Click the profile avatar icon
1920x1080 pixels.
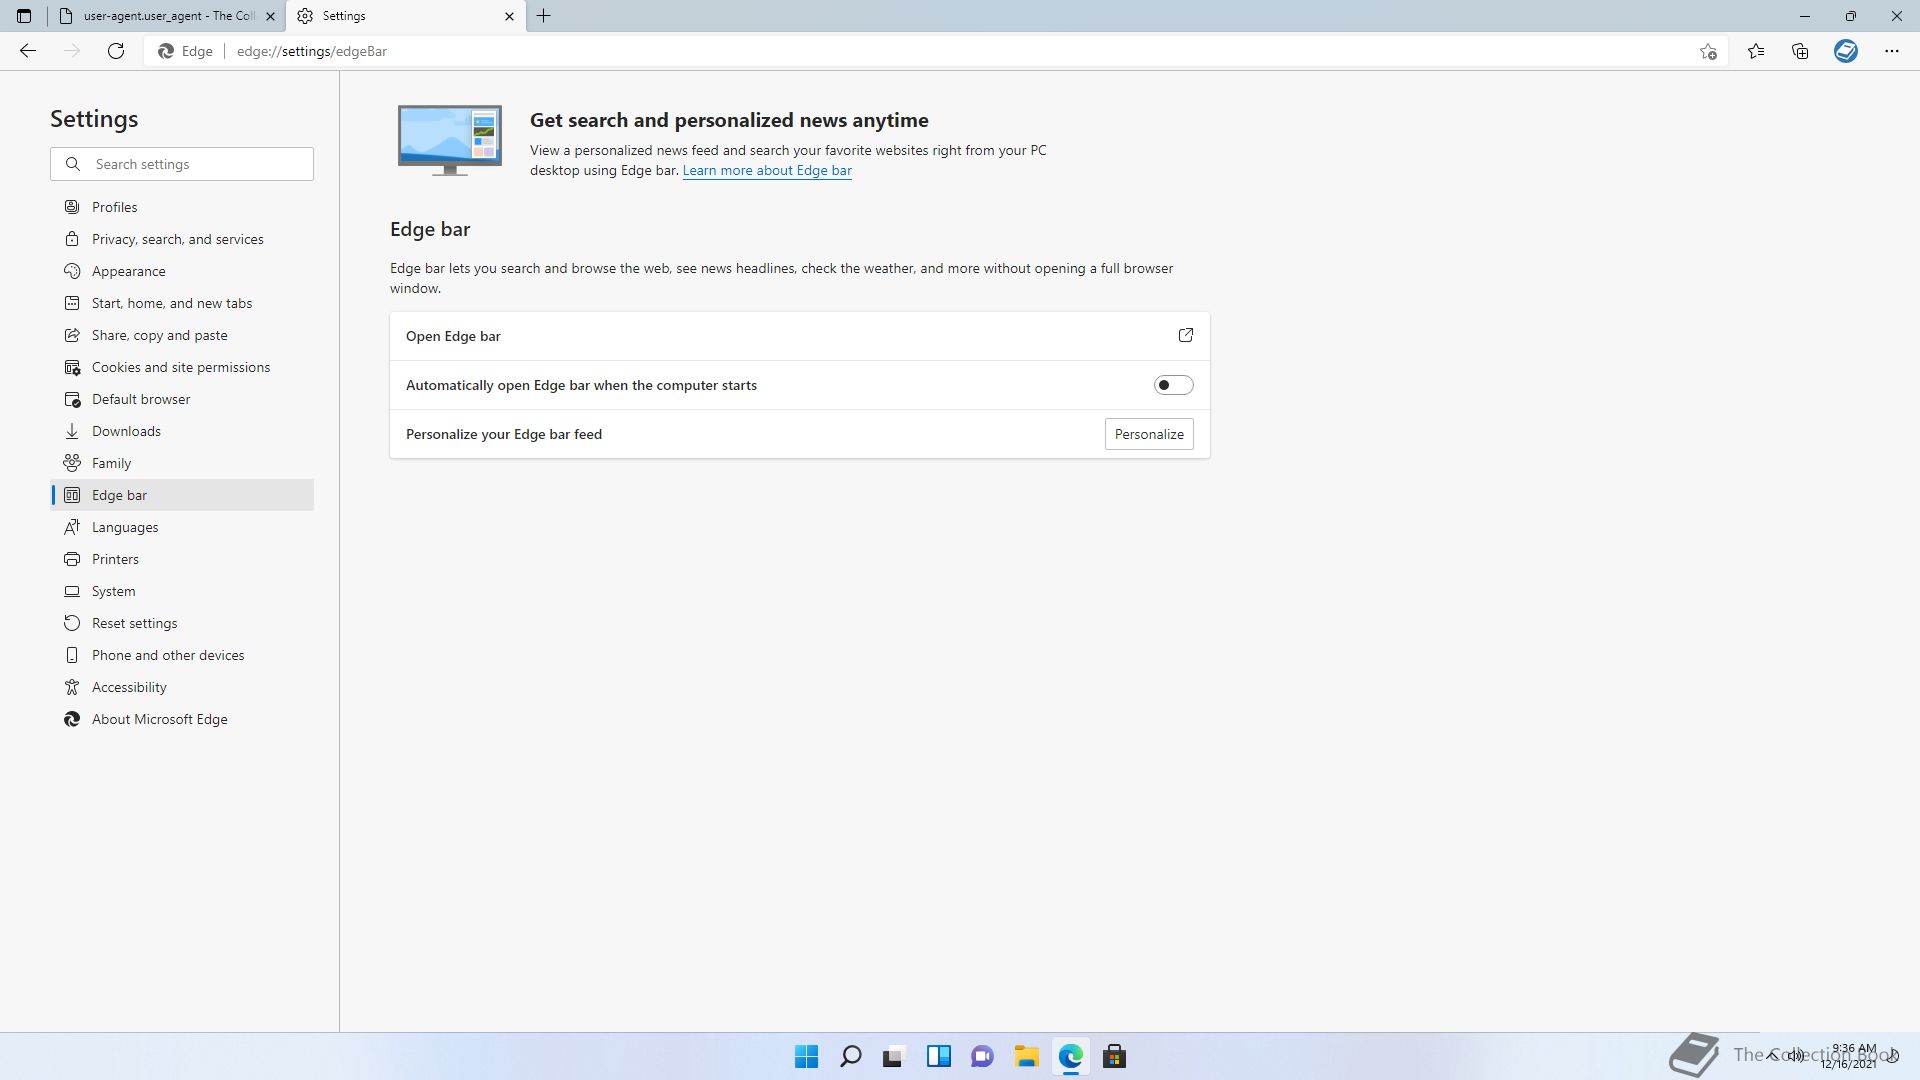click(x=1846, y=51)
